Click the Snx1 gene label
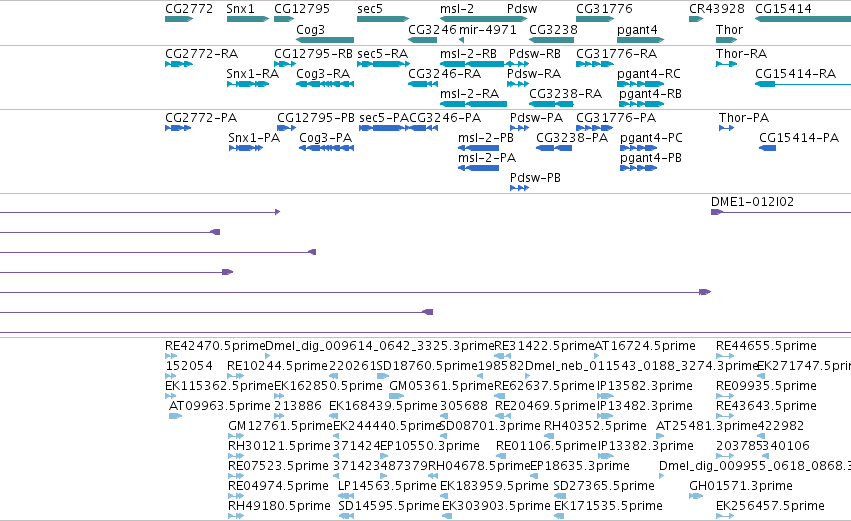Screen dimensions: 851x521 240,9
